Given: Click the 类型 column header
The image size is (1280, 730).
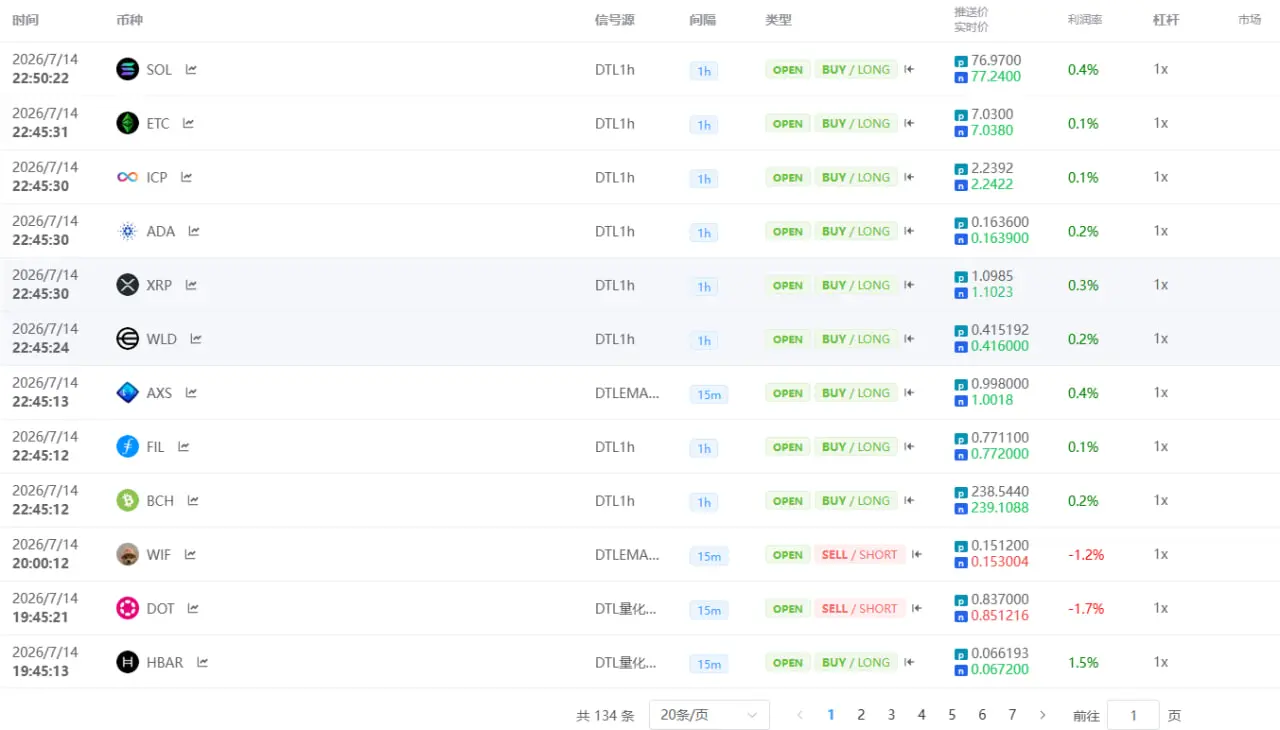Looking at the screenshot, I should coord(779,20).
